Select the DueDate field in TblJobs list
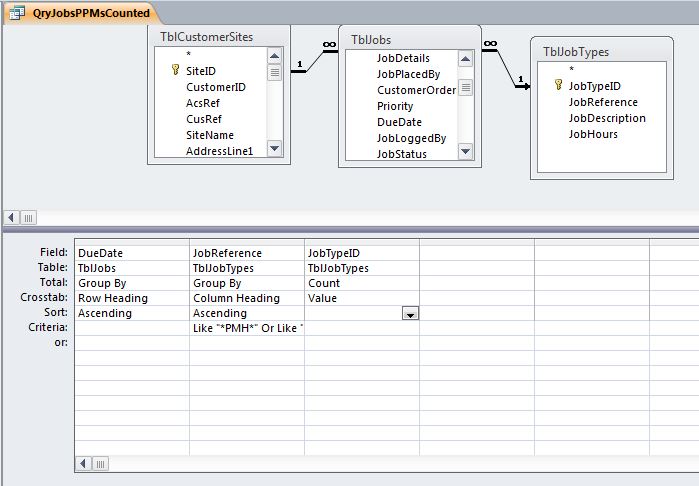The height and width of the screenshot is (486, 699). coord(399,122)
